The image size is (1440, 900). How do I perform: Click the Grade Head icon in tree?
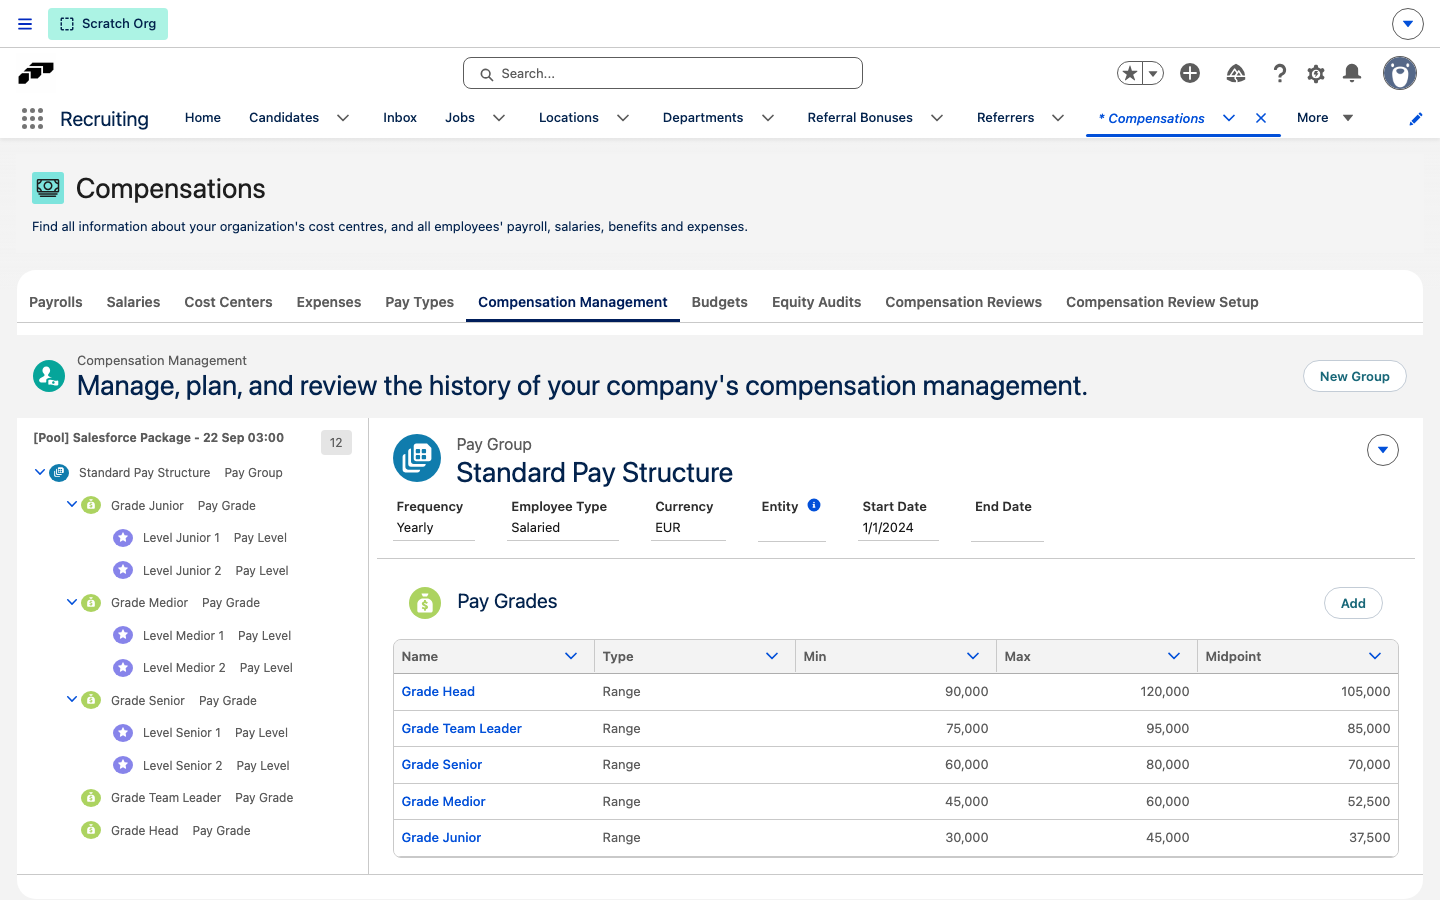(x=91, y=830)
